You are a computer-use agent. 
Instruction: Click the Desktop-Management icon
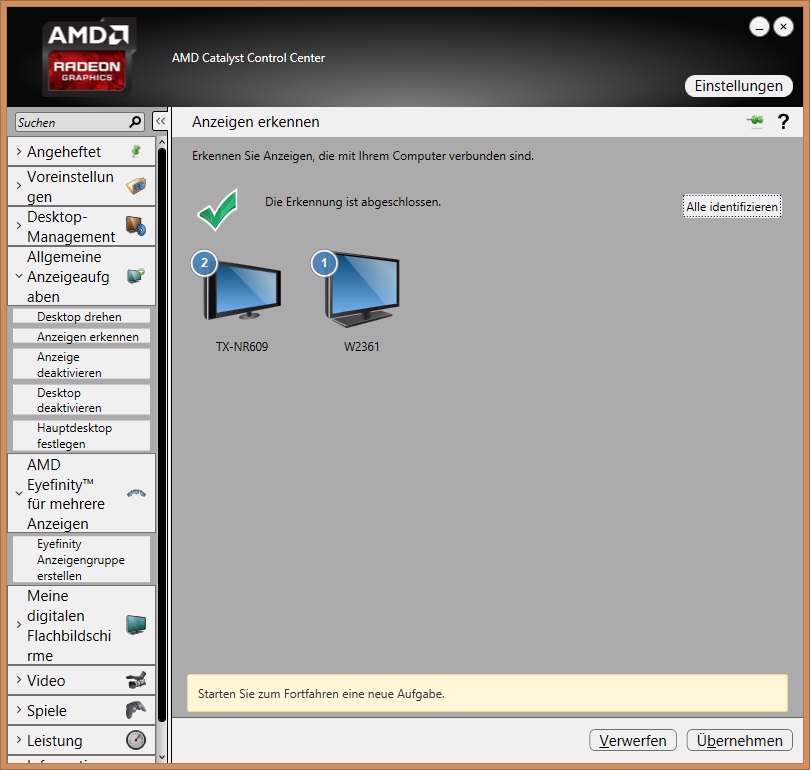pyautogui.click(x=136, y=226)
